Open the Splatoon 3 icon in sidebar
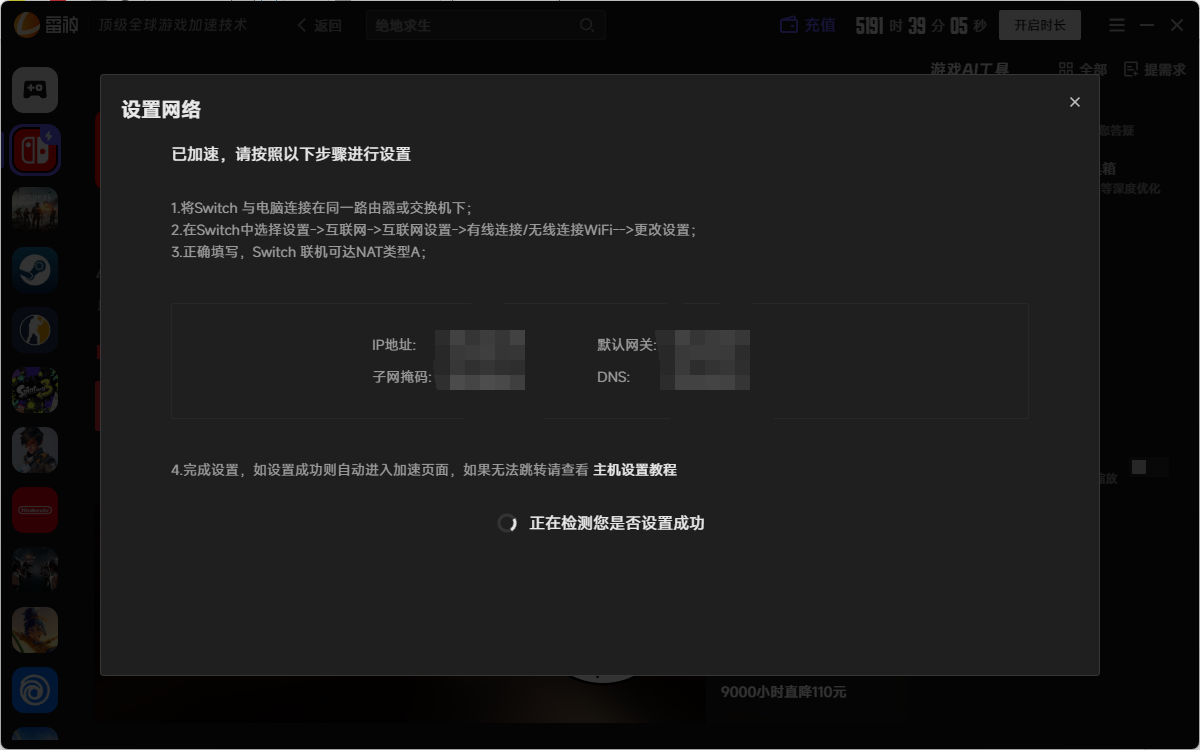The image size is (1200, 750). 35,390
